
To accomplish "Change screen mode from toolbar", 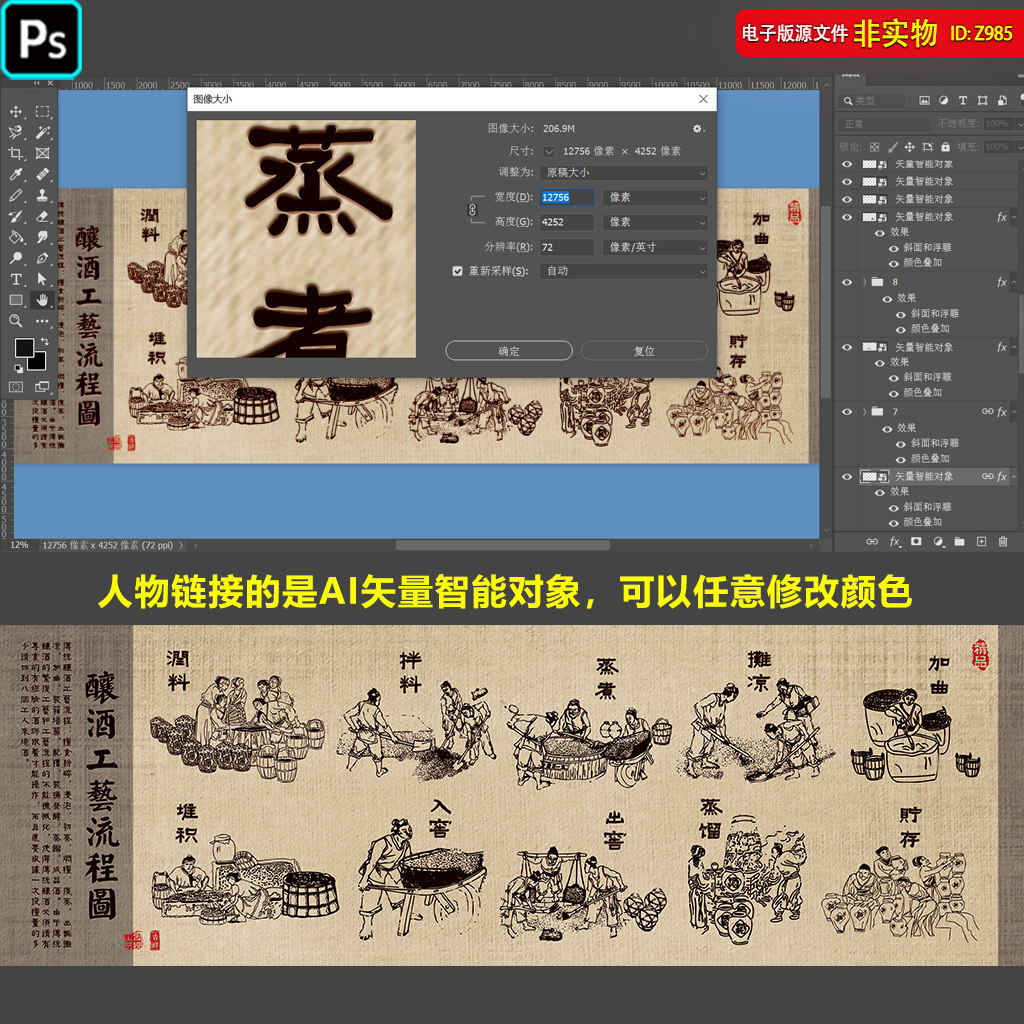I will (x=42, y=387).
